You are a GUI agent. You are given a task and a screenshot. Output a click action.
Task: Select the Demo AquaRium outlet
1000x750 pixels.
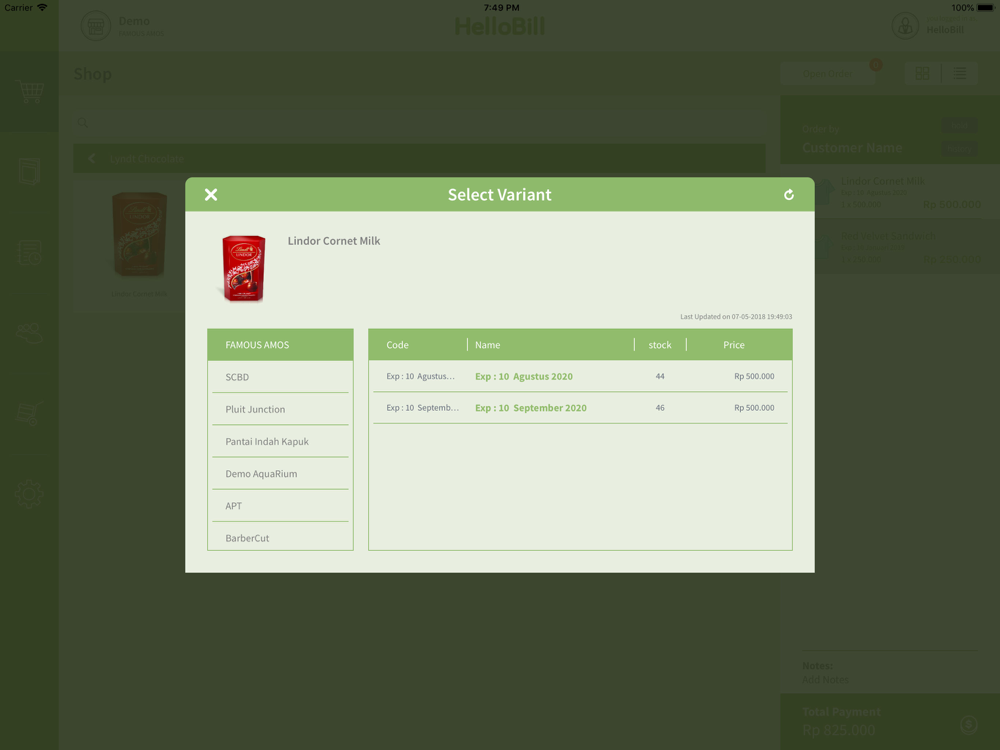[x=281, y=474]
